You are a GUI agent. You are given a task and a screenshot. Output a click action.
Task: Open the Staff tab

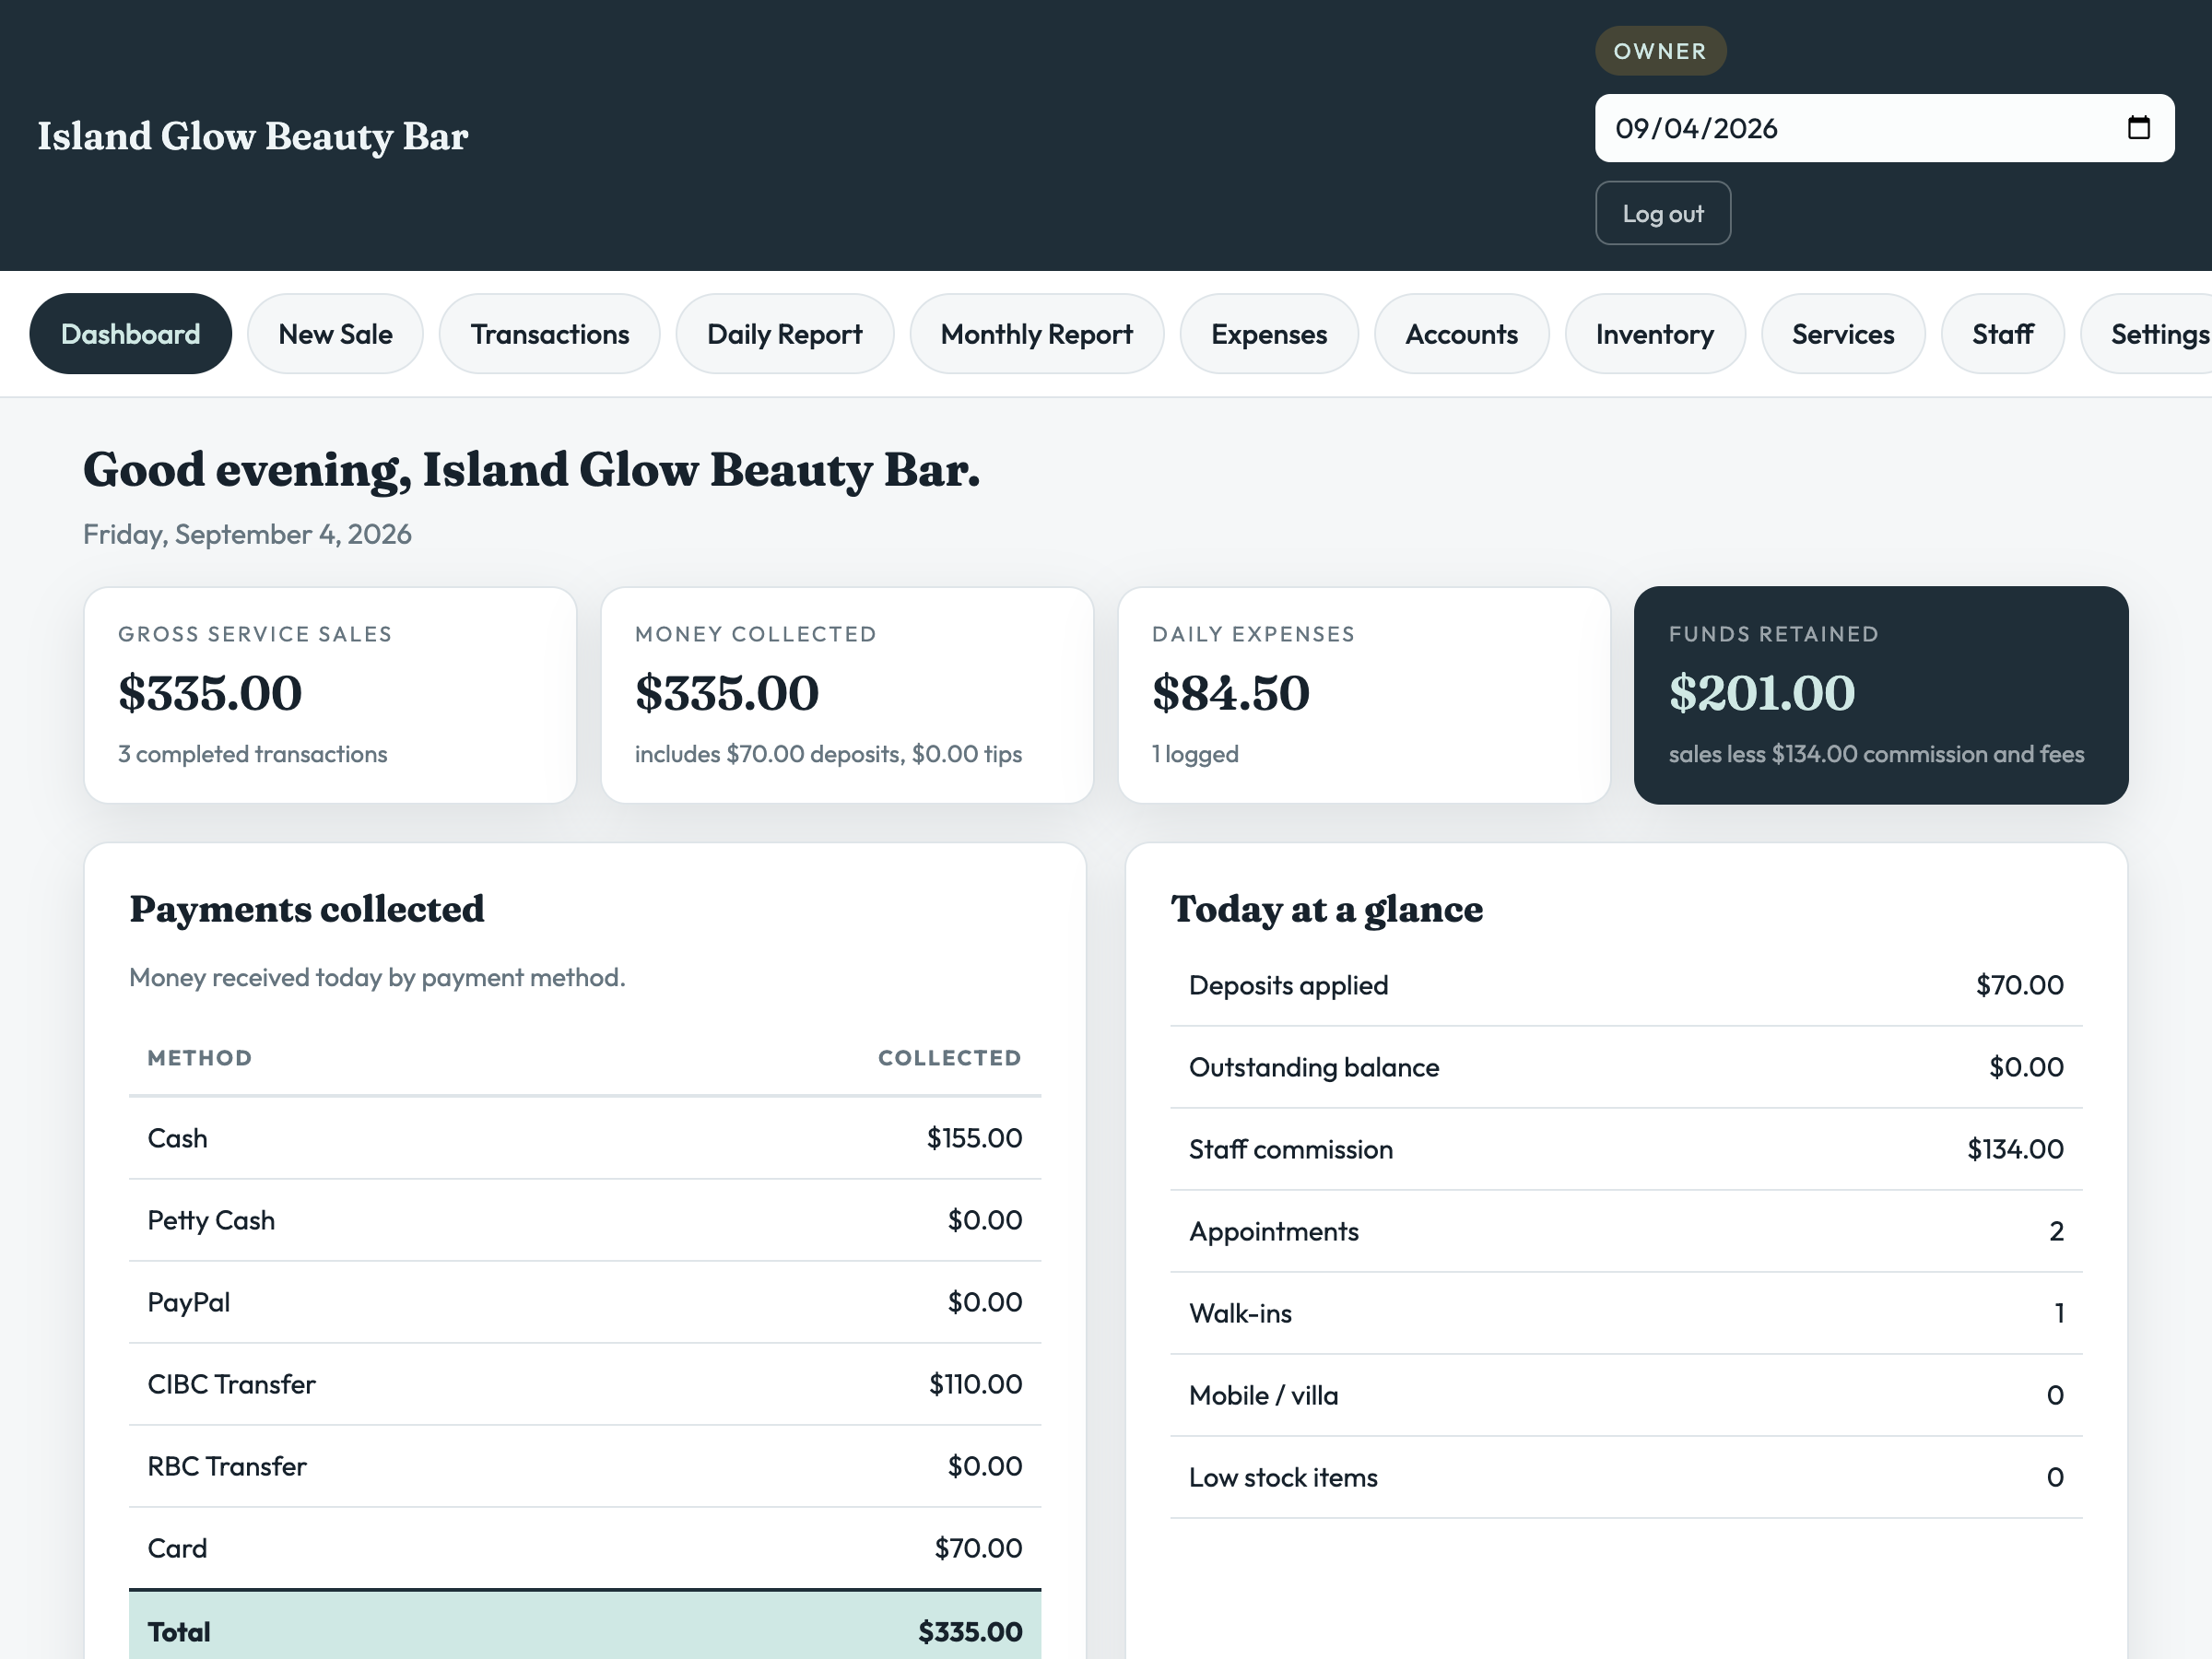click(x=2002, y=334)
